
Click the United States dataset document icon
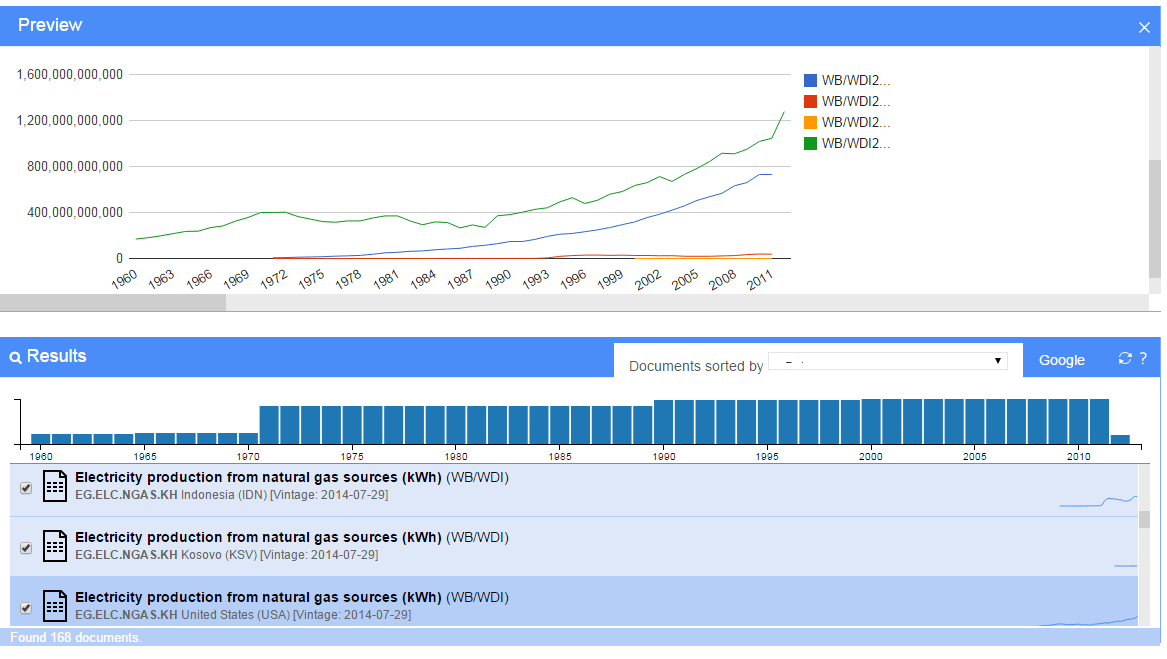click(x=55, y=606)
